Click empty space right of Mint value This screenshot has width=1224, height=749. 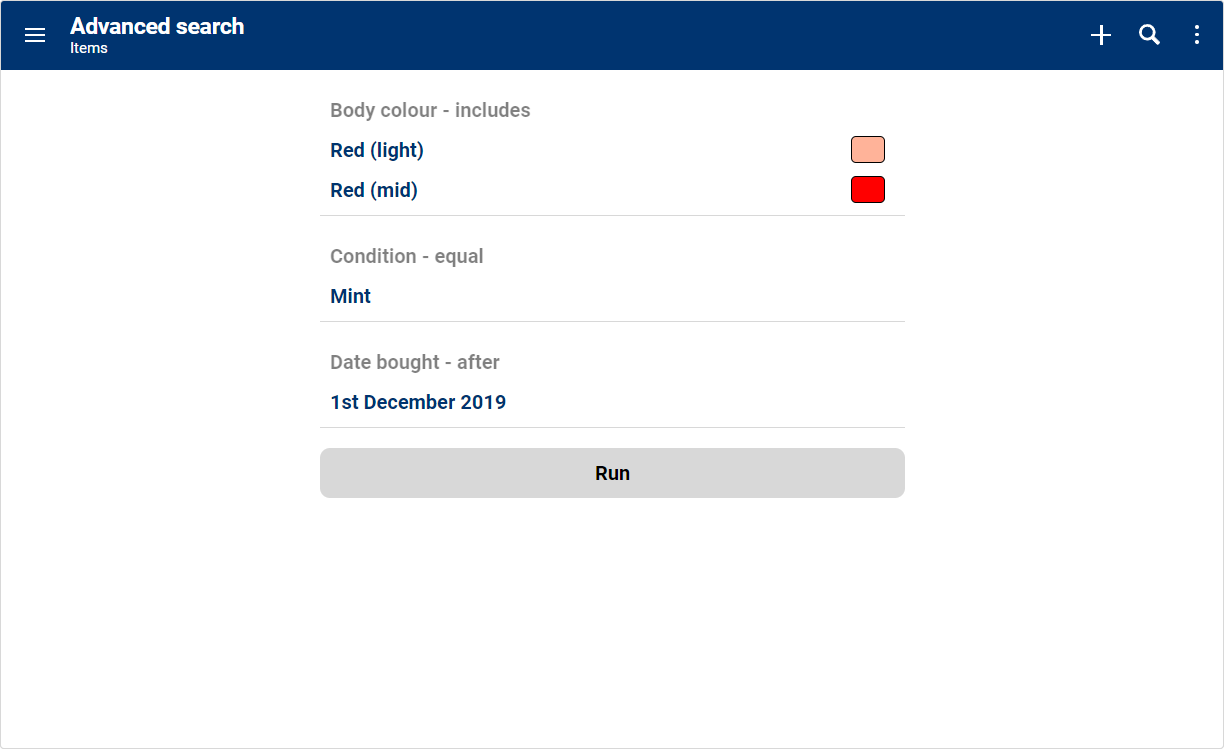pyautogui.click(x=650, y=296)
